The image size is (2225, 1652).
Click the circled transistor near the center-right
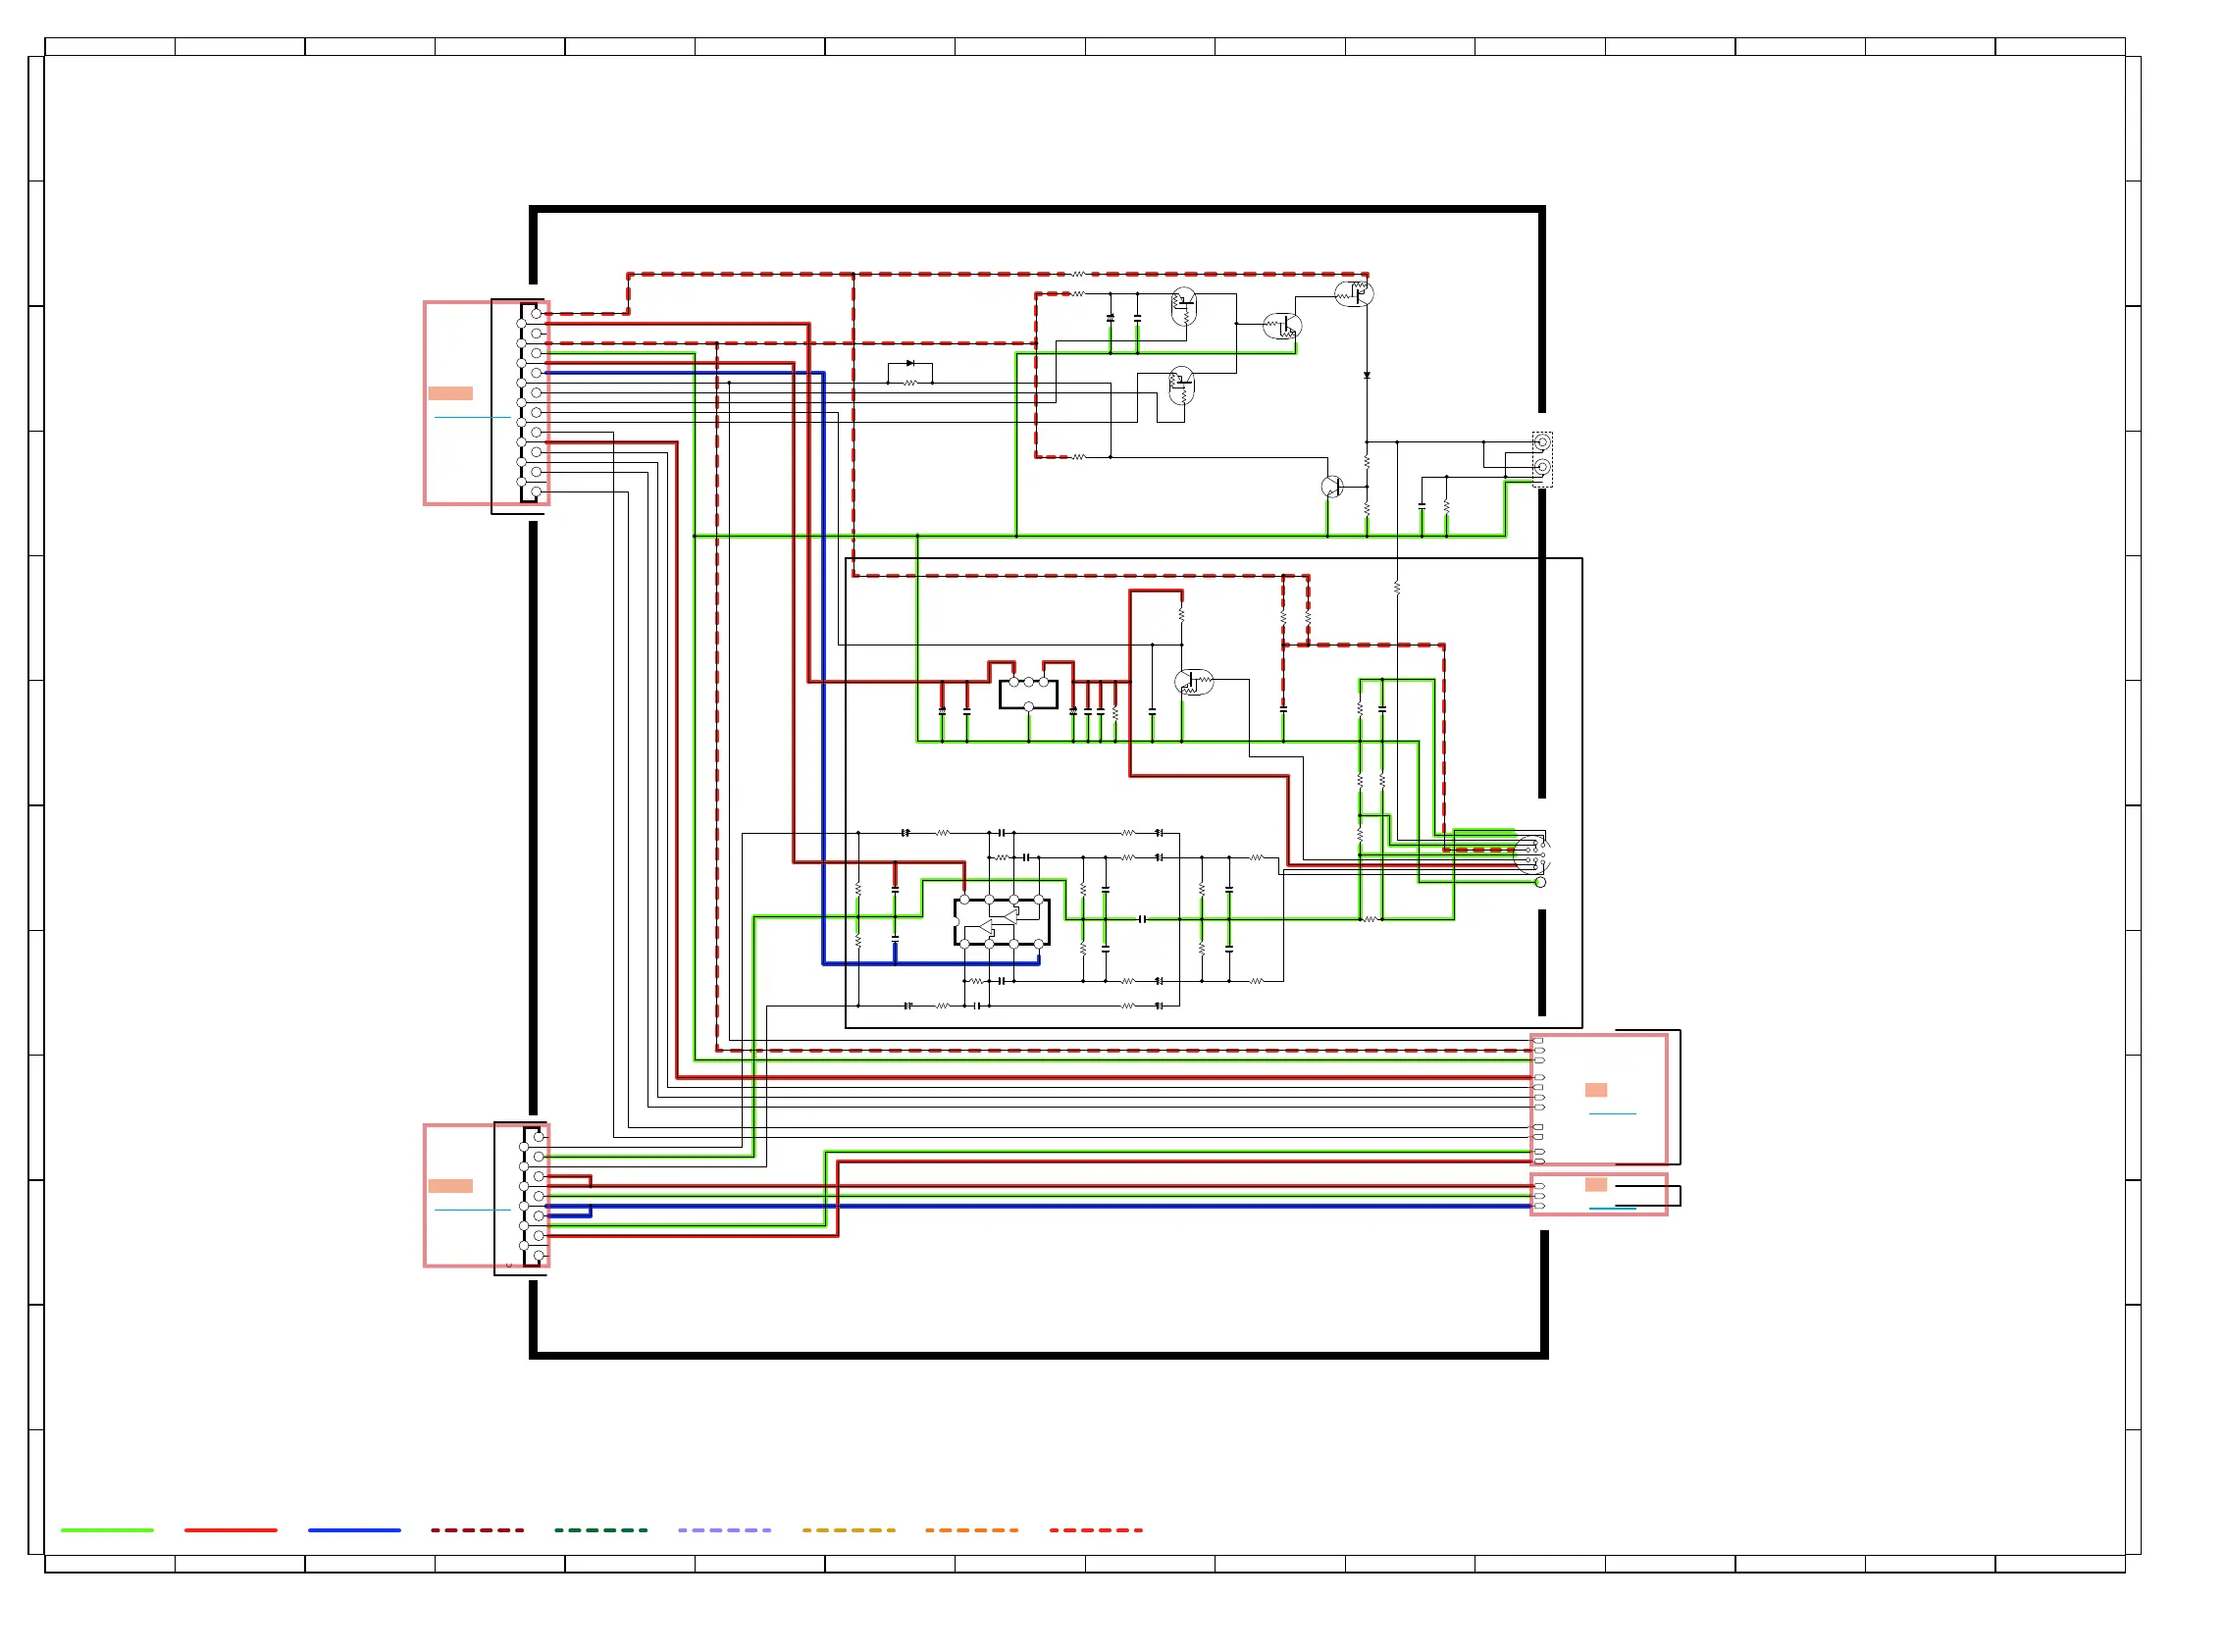1193,682
